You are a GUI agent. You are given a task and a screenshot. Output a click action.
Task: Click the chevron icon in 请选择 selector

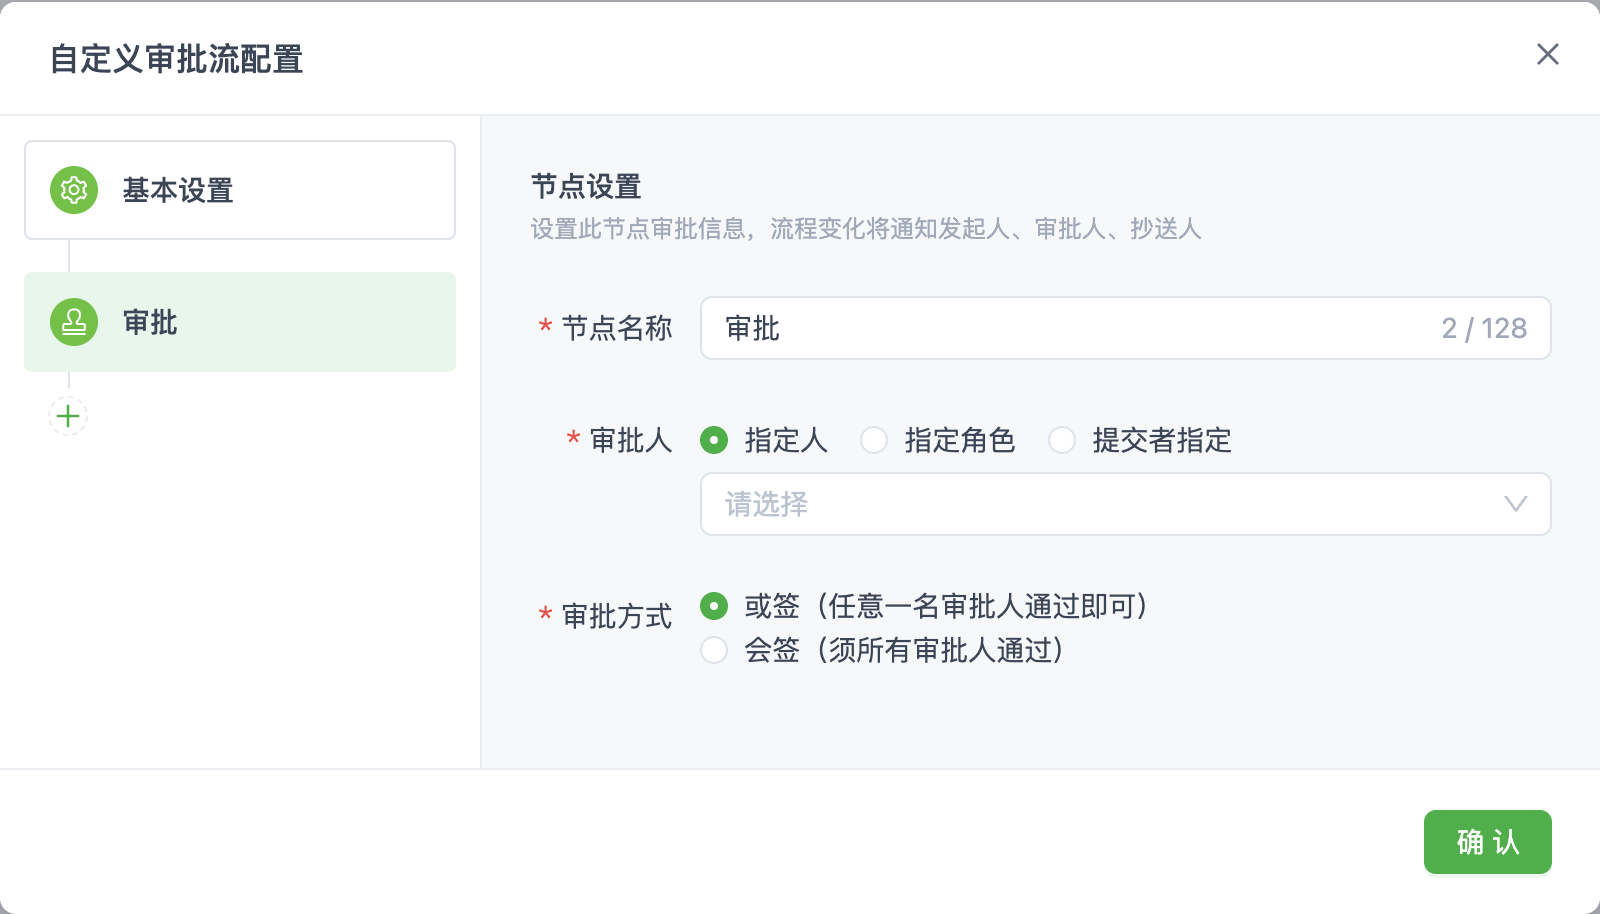[x=1516, y=504]
